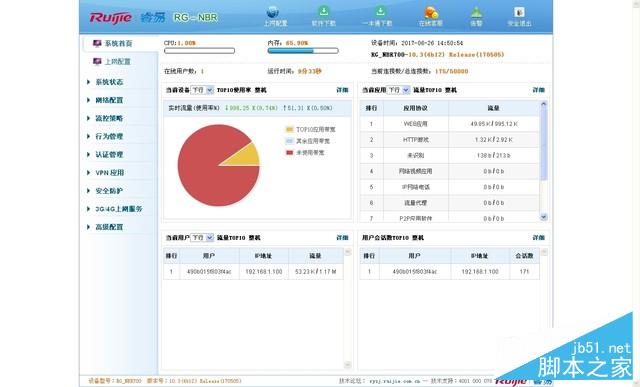Image resolution: width=640 pixels, height=387 pixels.
Task: Expand the 网络配置 sidebar section
Action: pyautogui.click(x=109, y=100)
